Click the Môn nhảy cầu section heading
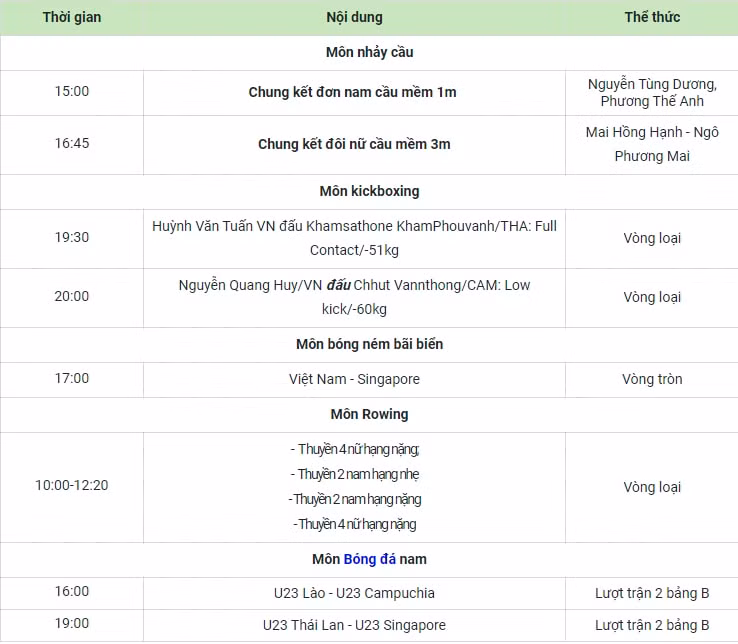This screenshot has height=644, width=738. pos(369,52)
